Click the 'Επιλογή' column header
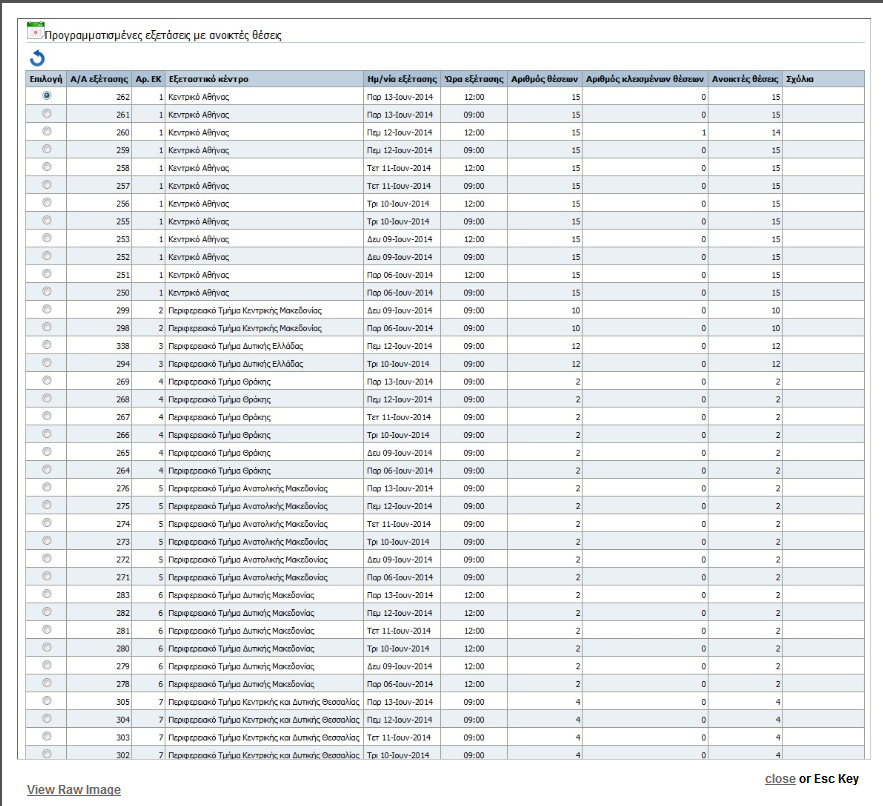 coord(46,79)
